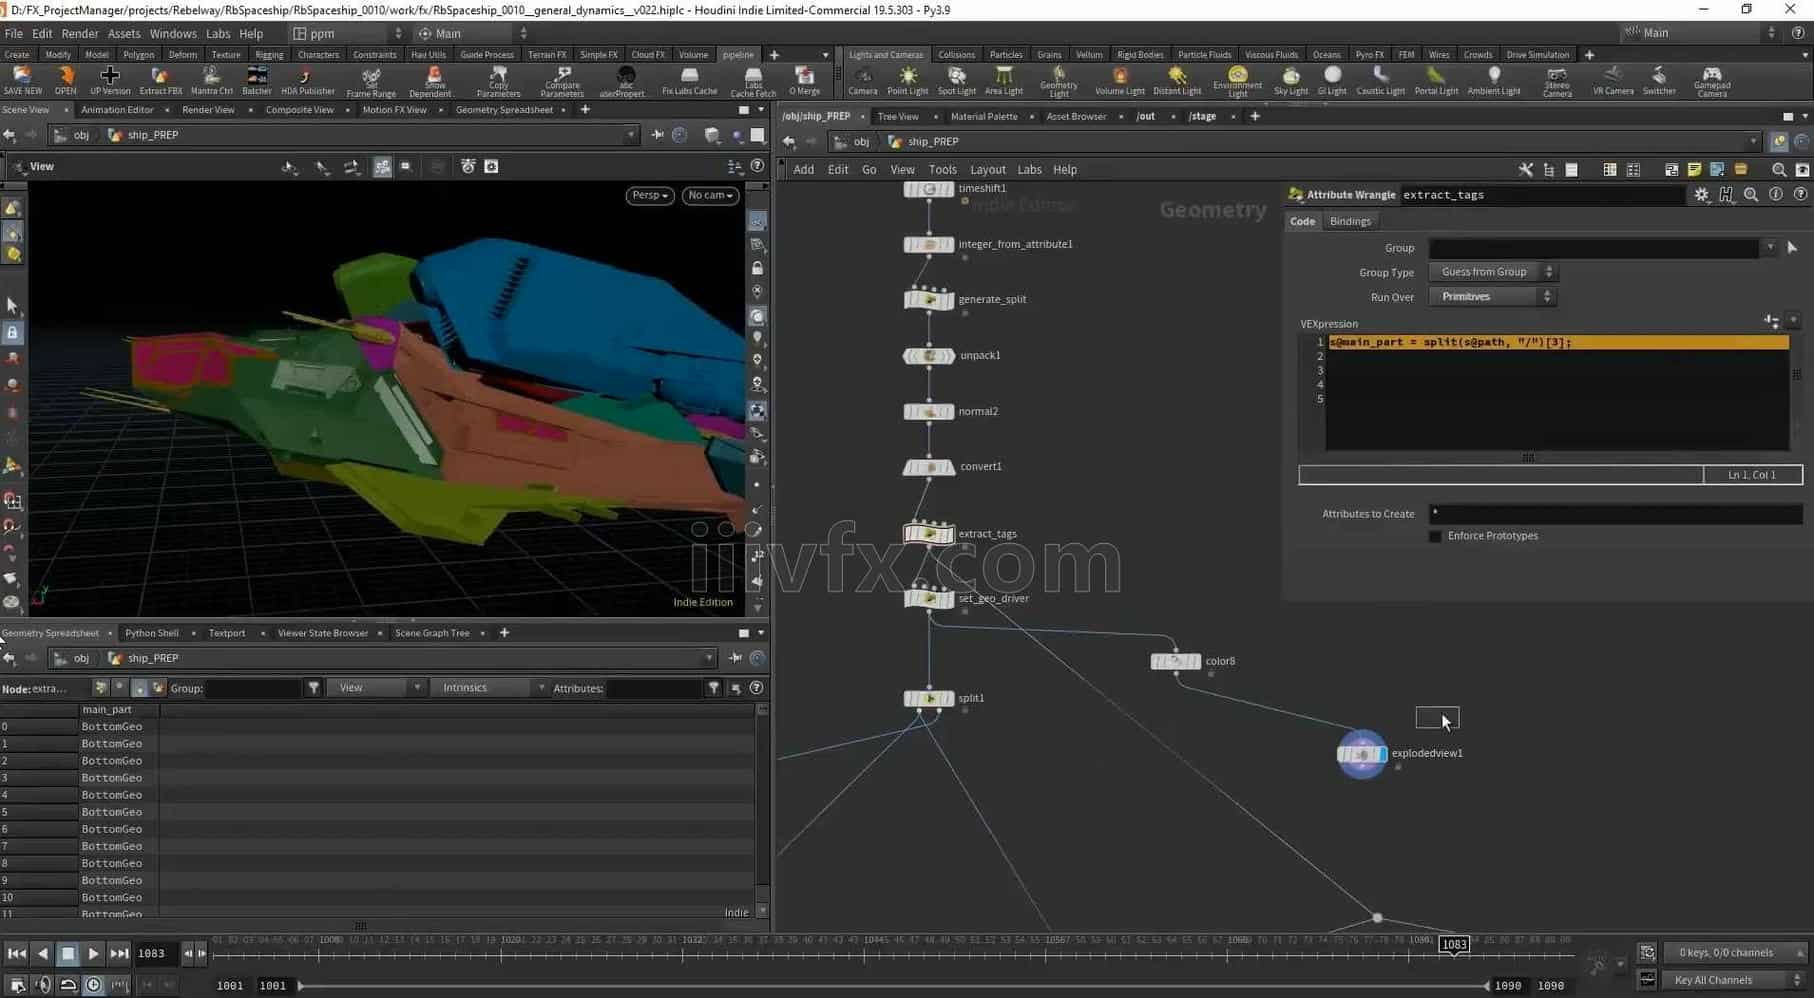
Task: Open the Persp viewport dropdown
Action: click(649, 195)
